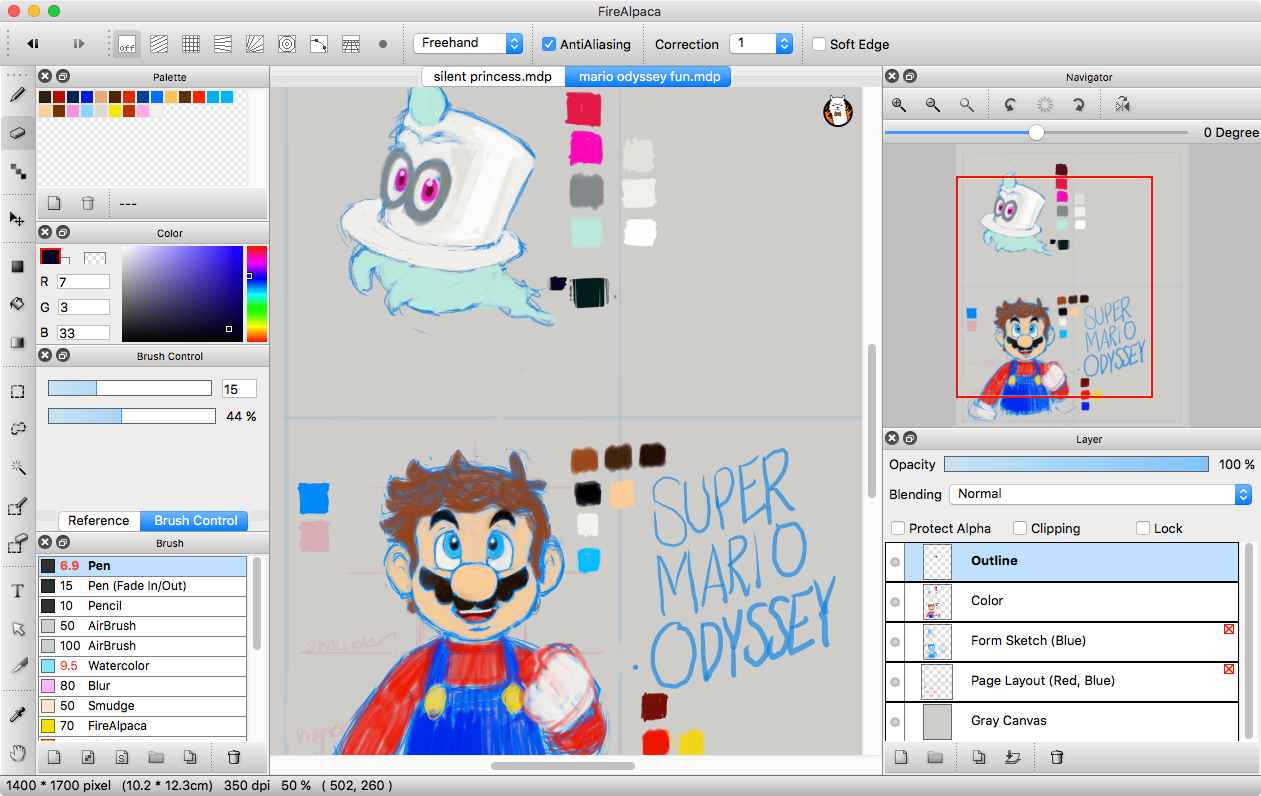The width and height of the screenshot is (1261, 796).
Task: Select the rectangular Select tool
Action: click(x=17, y=391)
